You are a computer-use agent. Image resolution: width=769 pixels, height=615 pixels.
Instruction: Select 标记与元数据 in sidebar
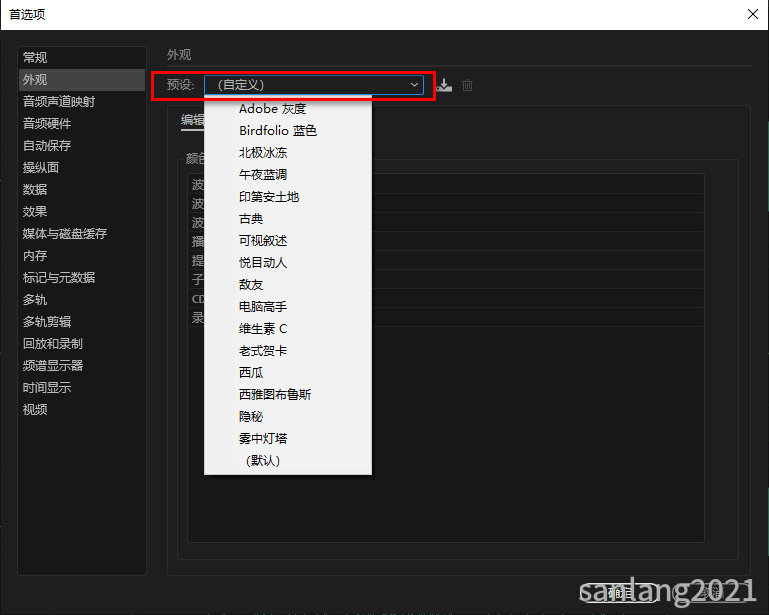coord(82,278)
